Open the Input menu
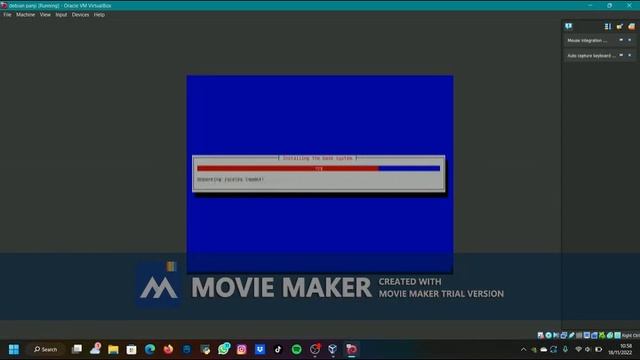This screenshot has height=360, width=640. tap(61, 15)
